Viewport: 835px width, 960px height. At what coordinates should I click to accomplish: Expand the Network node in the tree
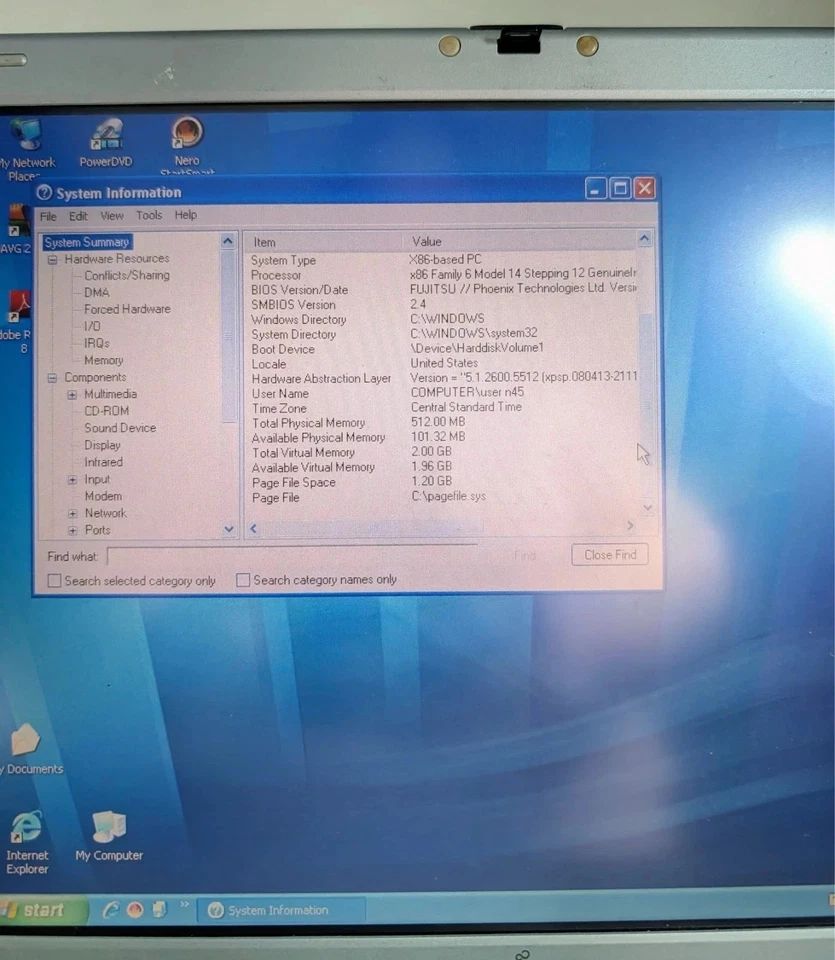click(x=71, y=512)
